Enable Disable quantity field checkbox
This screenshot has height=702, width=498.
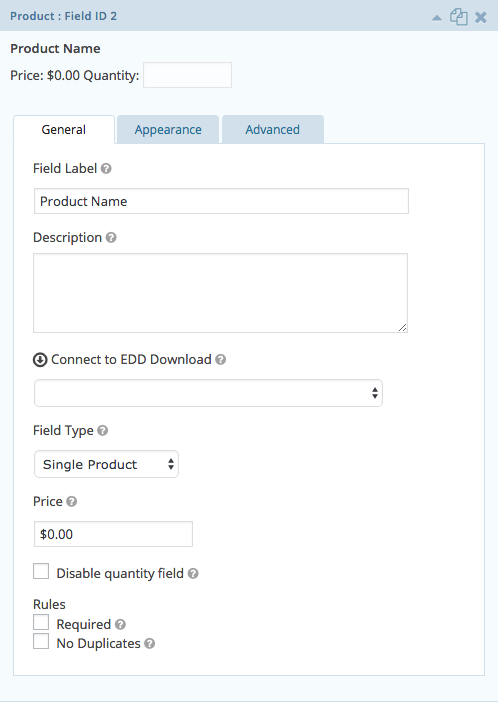pyautogui.click(x=41, y=571)
